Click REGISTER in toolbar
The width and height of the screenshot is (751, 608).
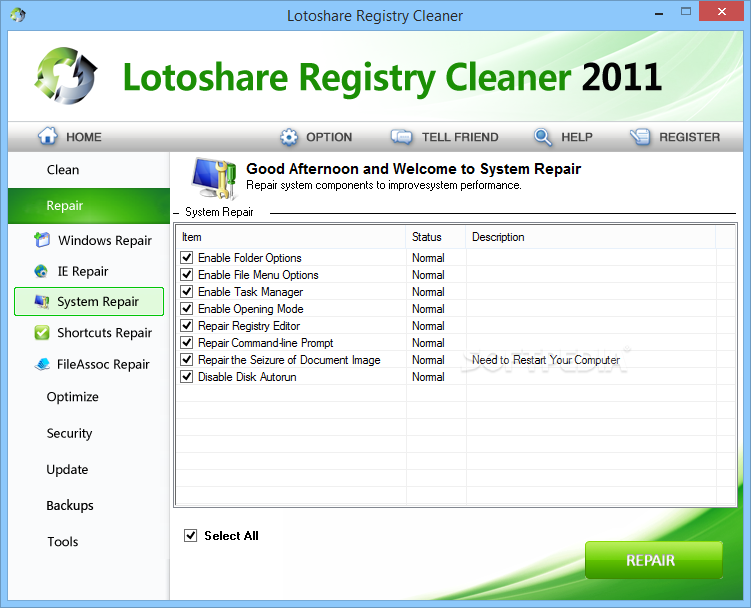point(675,137)
